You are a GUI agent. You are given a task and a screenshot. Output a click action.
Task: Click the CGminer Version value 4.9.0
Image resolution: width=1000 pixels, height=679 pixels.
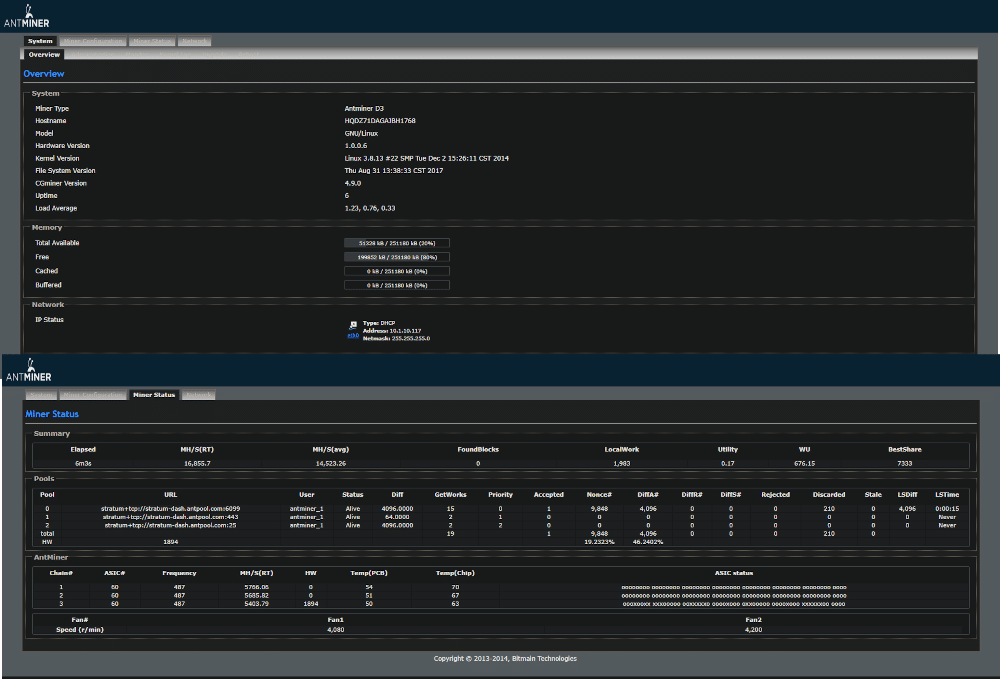[353, 183]
